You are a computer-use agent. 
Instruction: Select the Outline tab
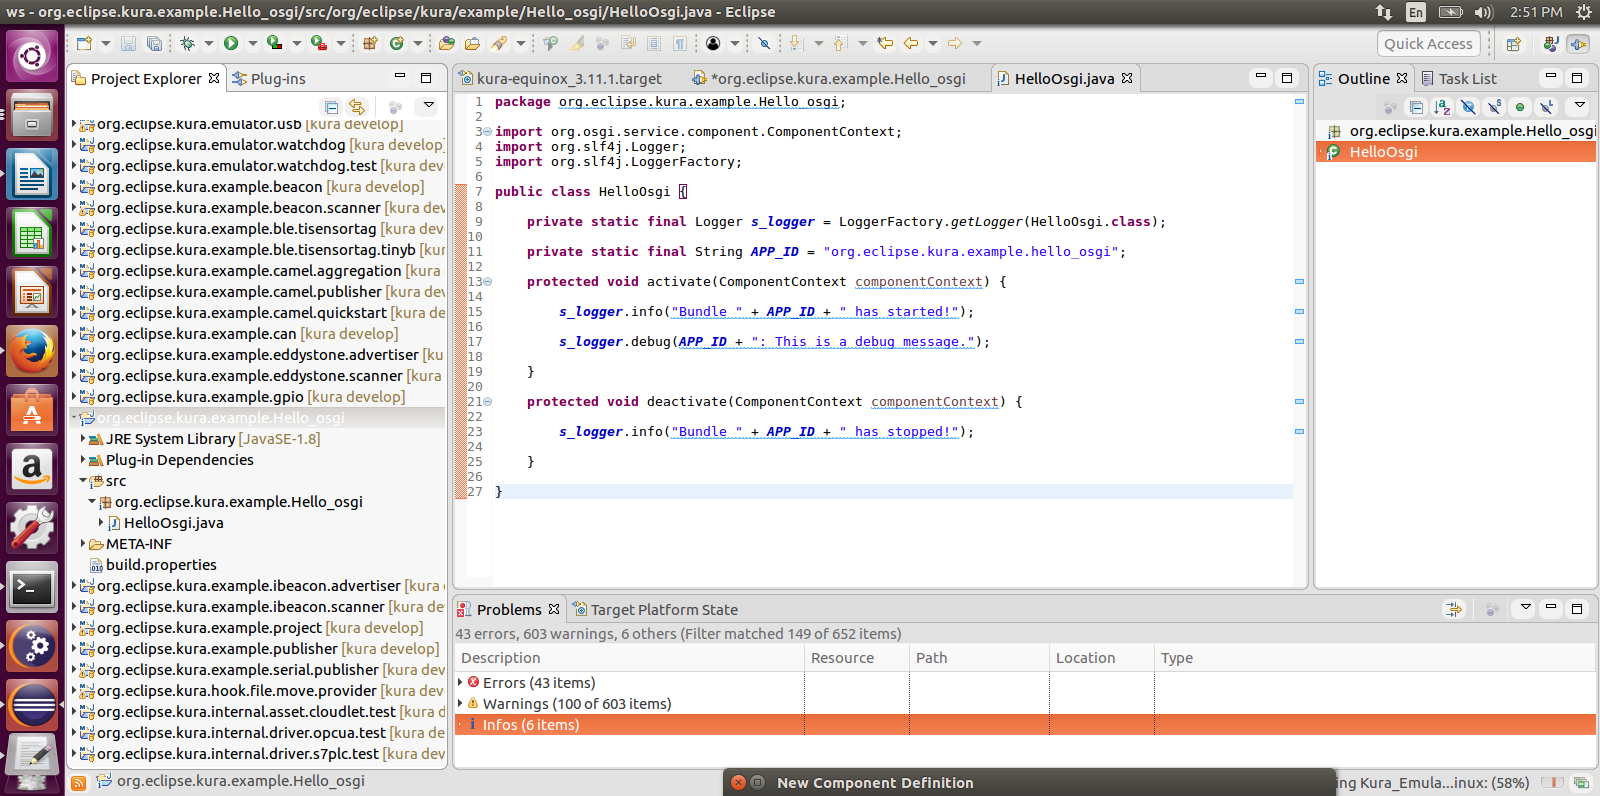pyautogui.click(x=1363, y=78)
